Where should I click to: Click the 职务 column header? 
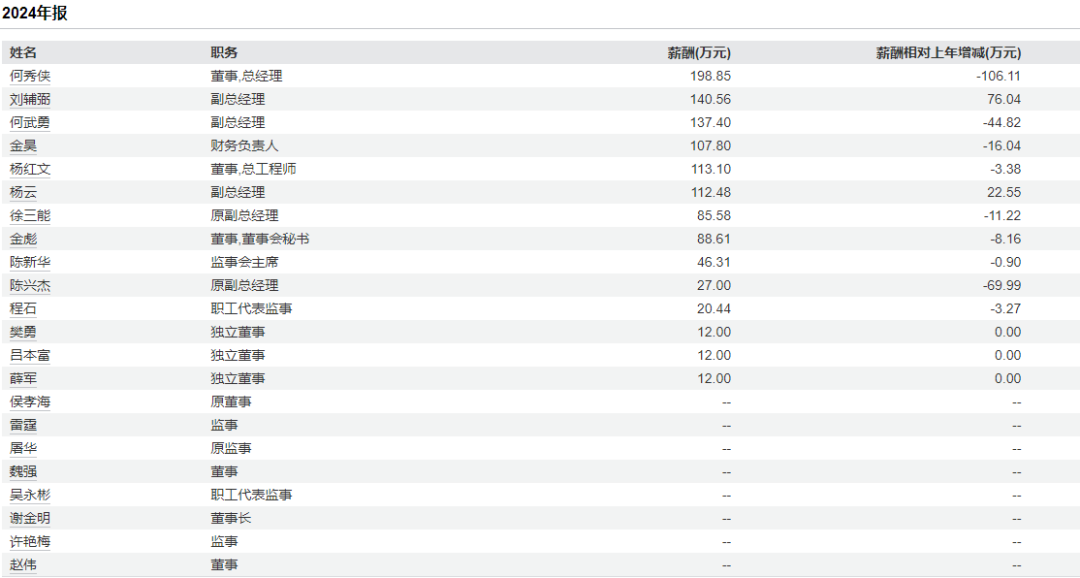click(224, 53)
